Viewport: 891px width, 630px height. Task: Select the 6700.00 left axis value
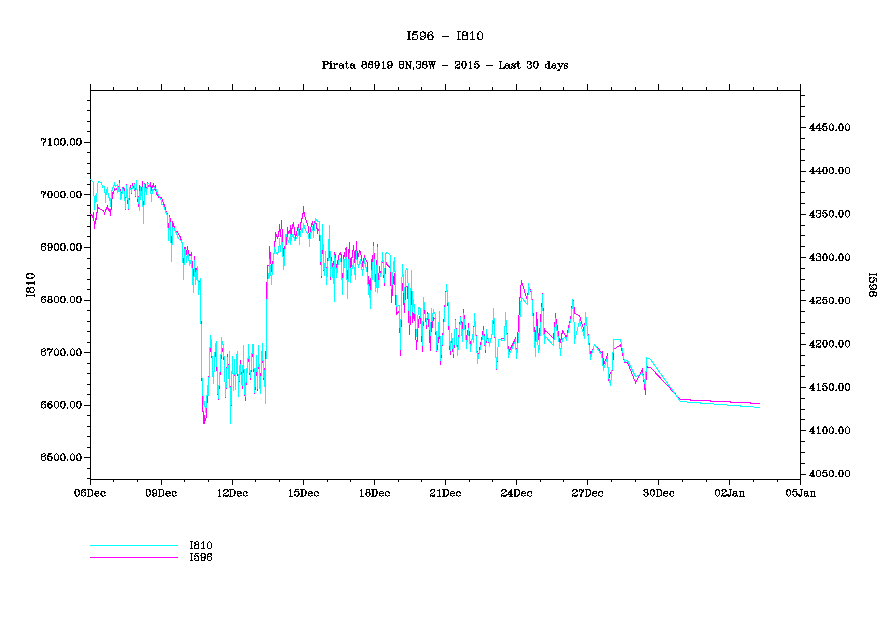[60, 353]
